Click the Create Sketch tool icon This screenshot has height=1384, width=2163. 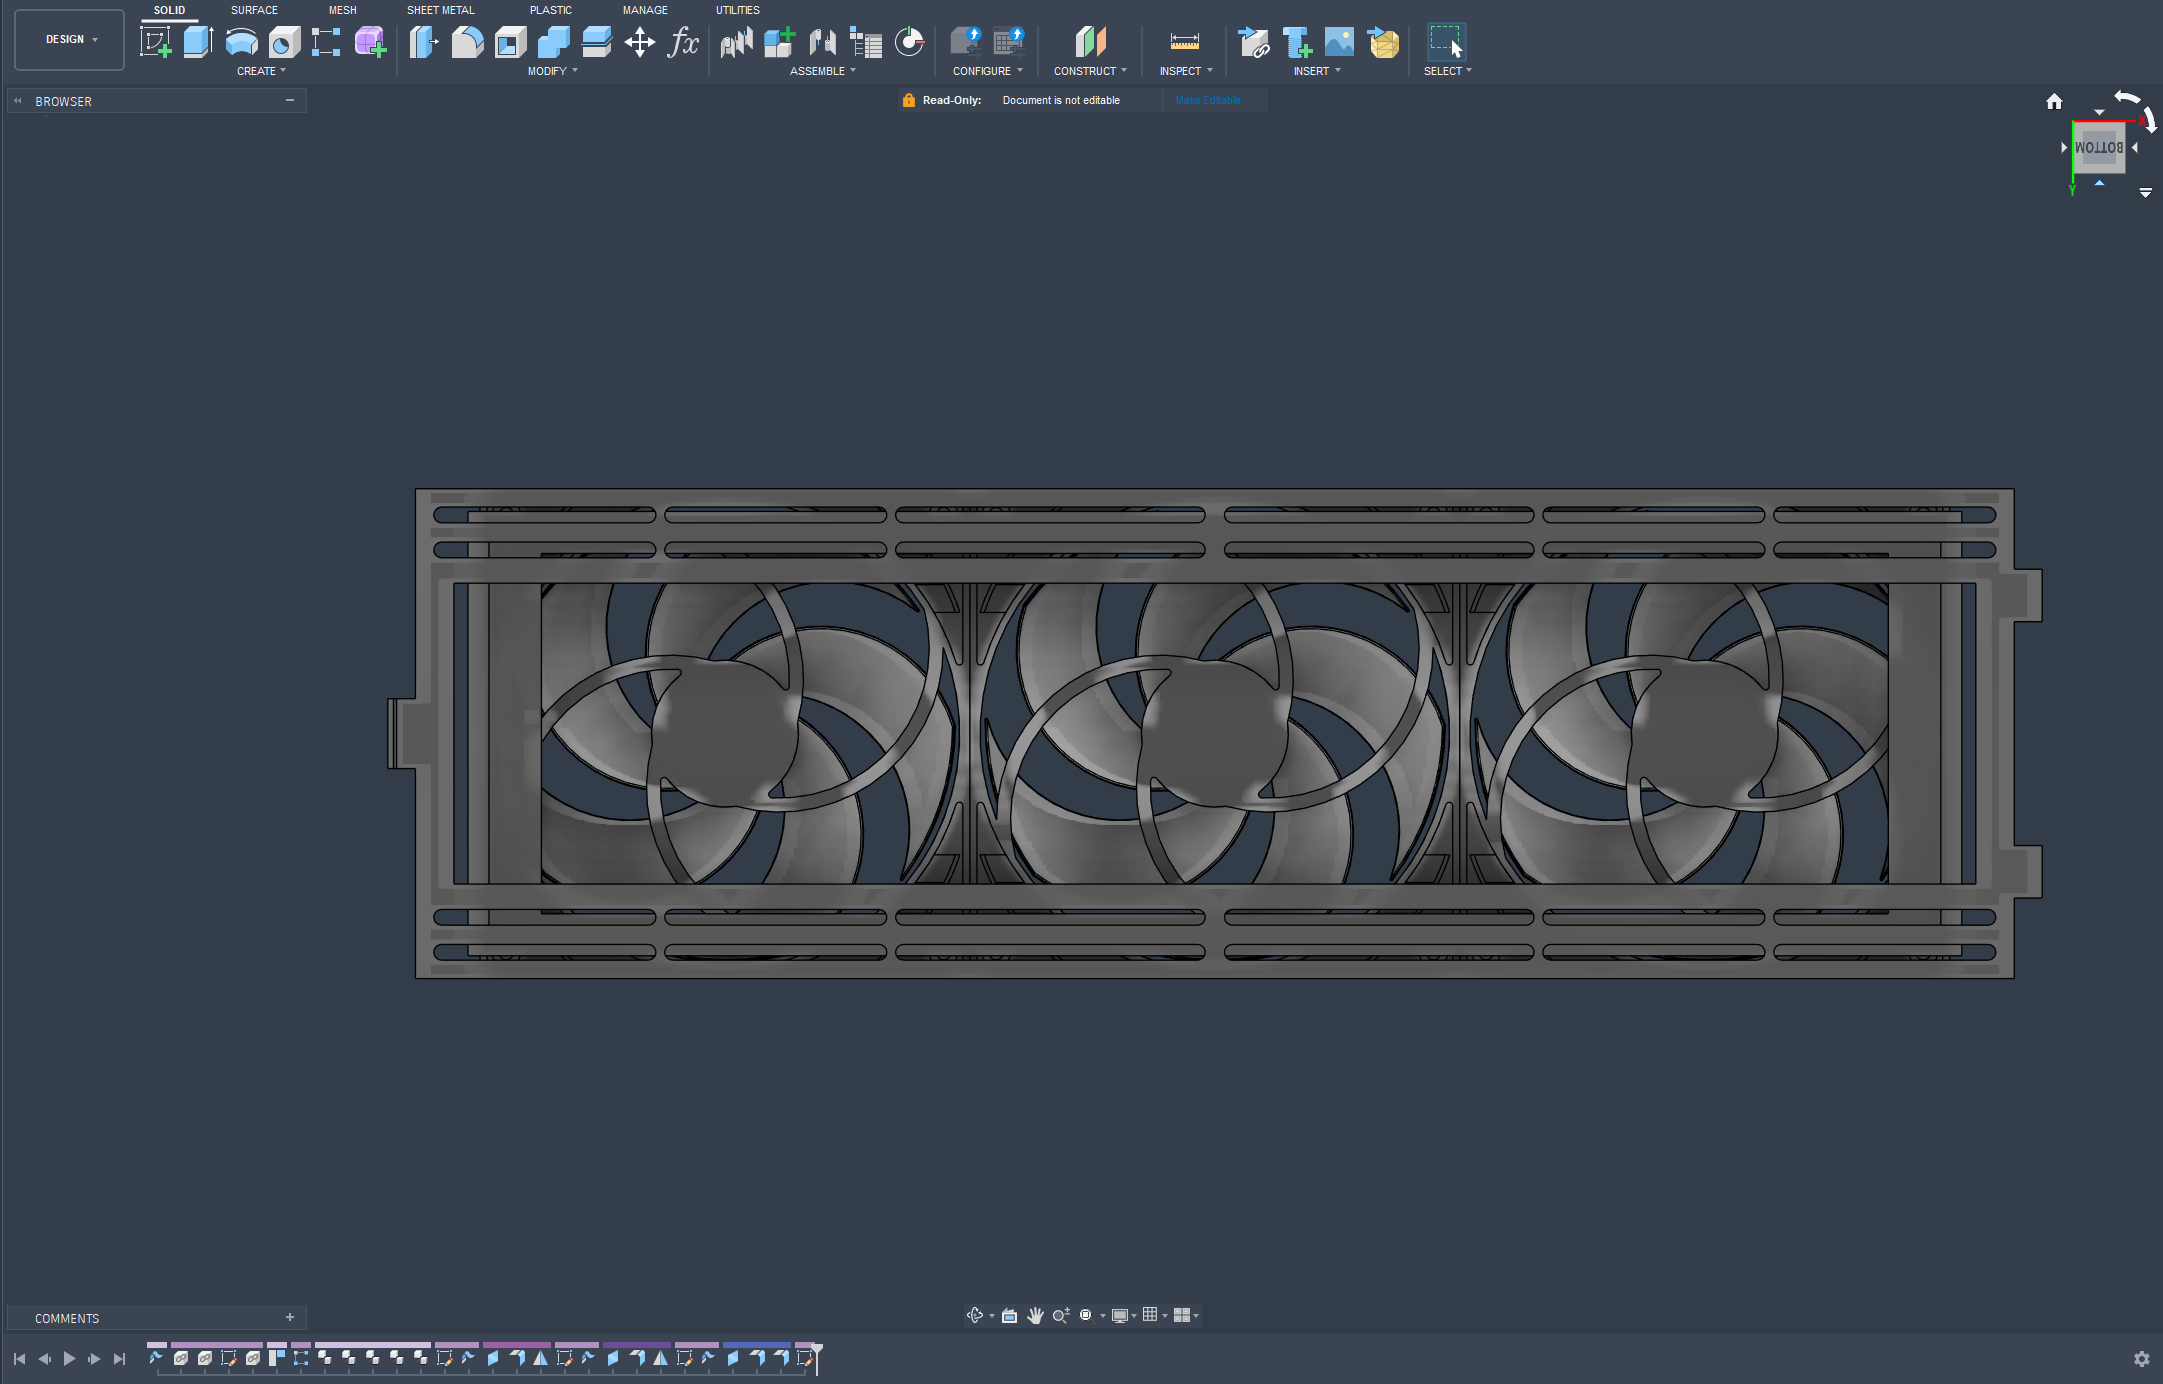pos(155,42)
